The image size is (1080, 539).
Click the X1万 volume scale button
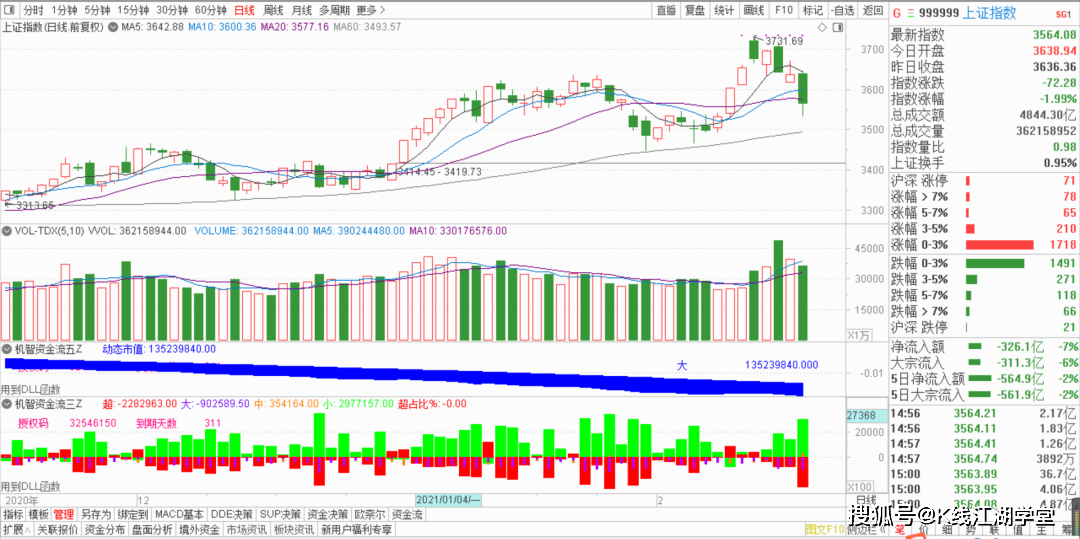(859, 335)
